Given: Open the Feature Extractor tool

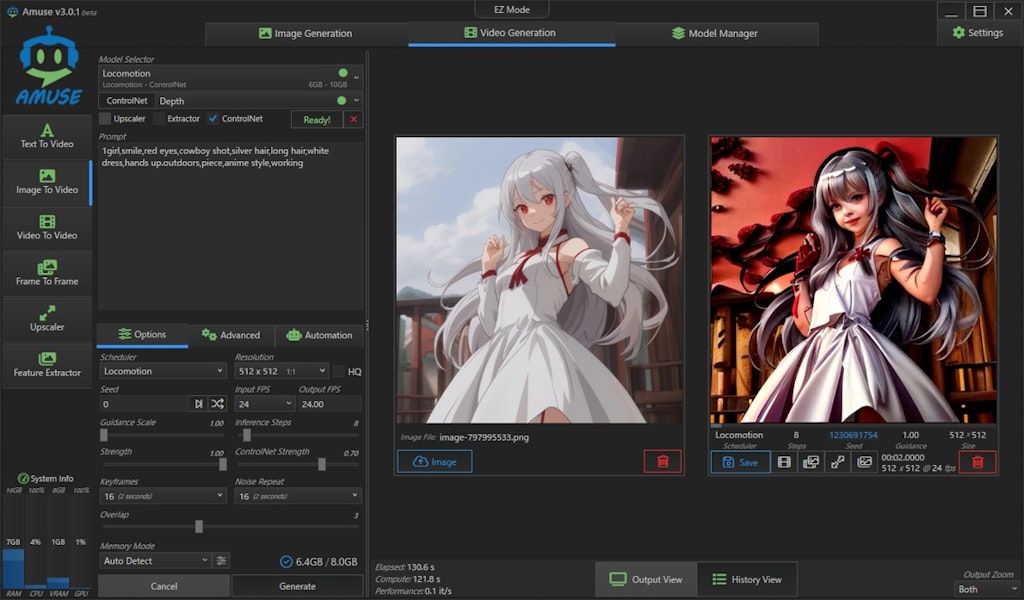Looking at the screenshot, I should pos(47,364).
